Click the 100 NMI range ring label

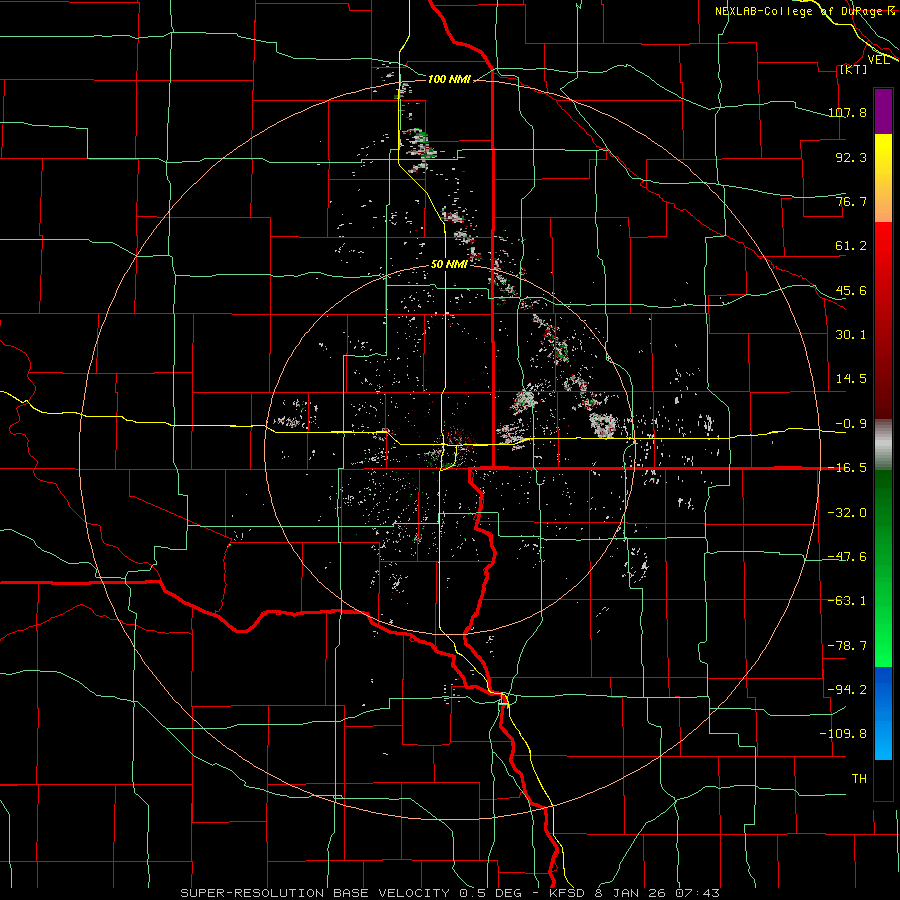pyautogui.click(x=449, y=79)
